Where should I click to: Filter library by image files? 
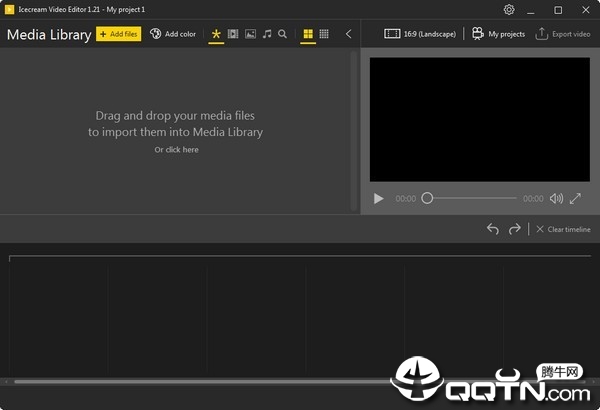coord(250,34)
